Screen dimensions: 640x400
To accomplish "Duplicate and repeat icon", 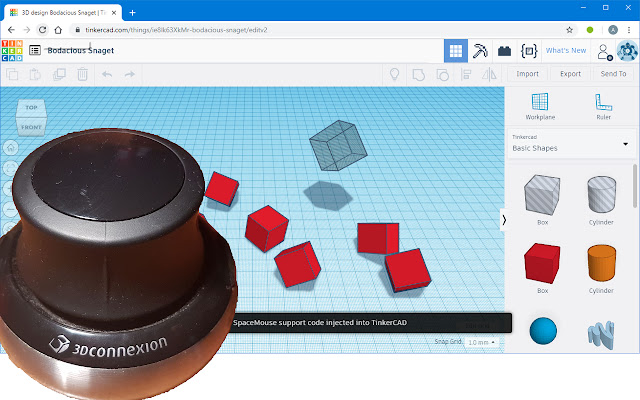I will (59, 74).
